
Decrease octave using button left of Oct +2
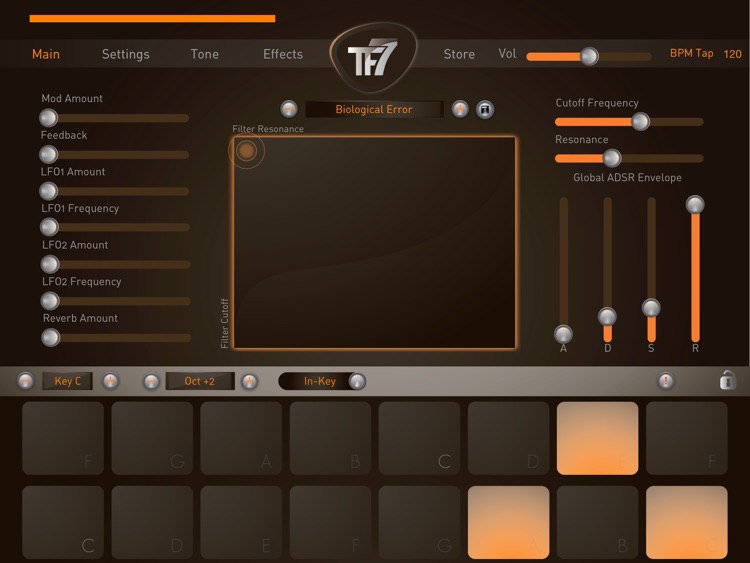[x=151, y=381]
